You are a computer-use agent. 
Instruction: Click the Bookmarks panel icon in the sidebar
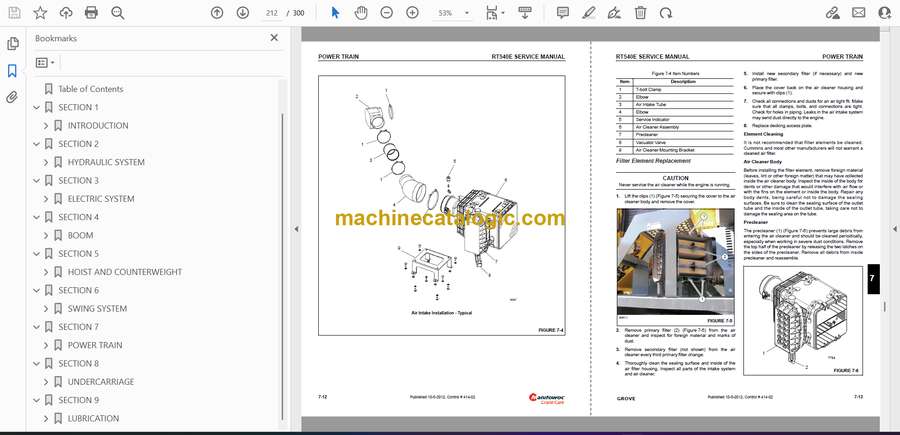point(12,71)
